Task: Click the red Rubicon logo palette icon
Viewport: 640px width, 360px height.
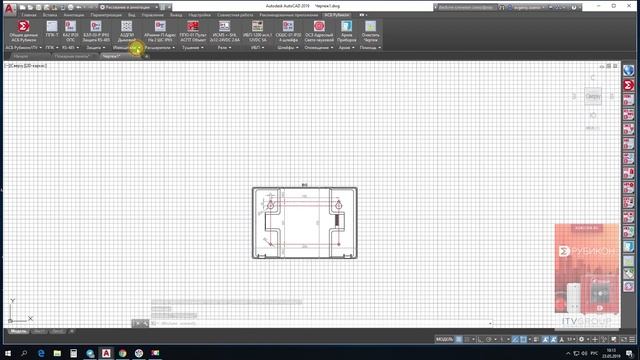Action: pos(629,85)
